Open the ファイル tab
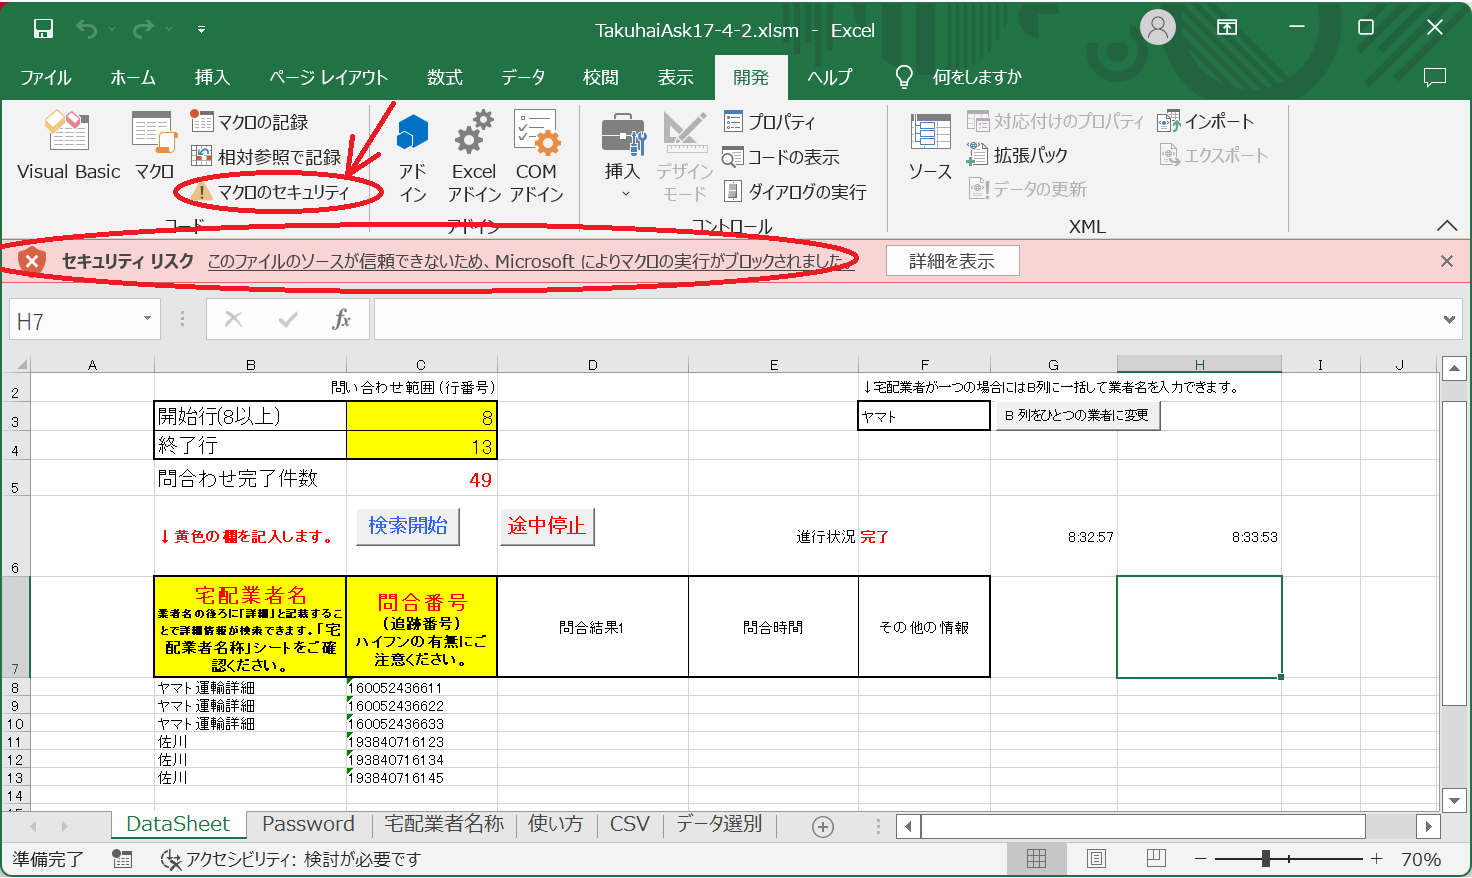The height and width of the screenshot is (878, 1472). click(46, 77)
